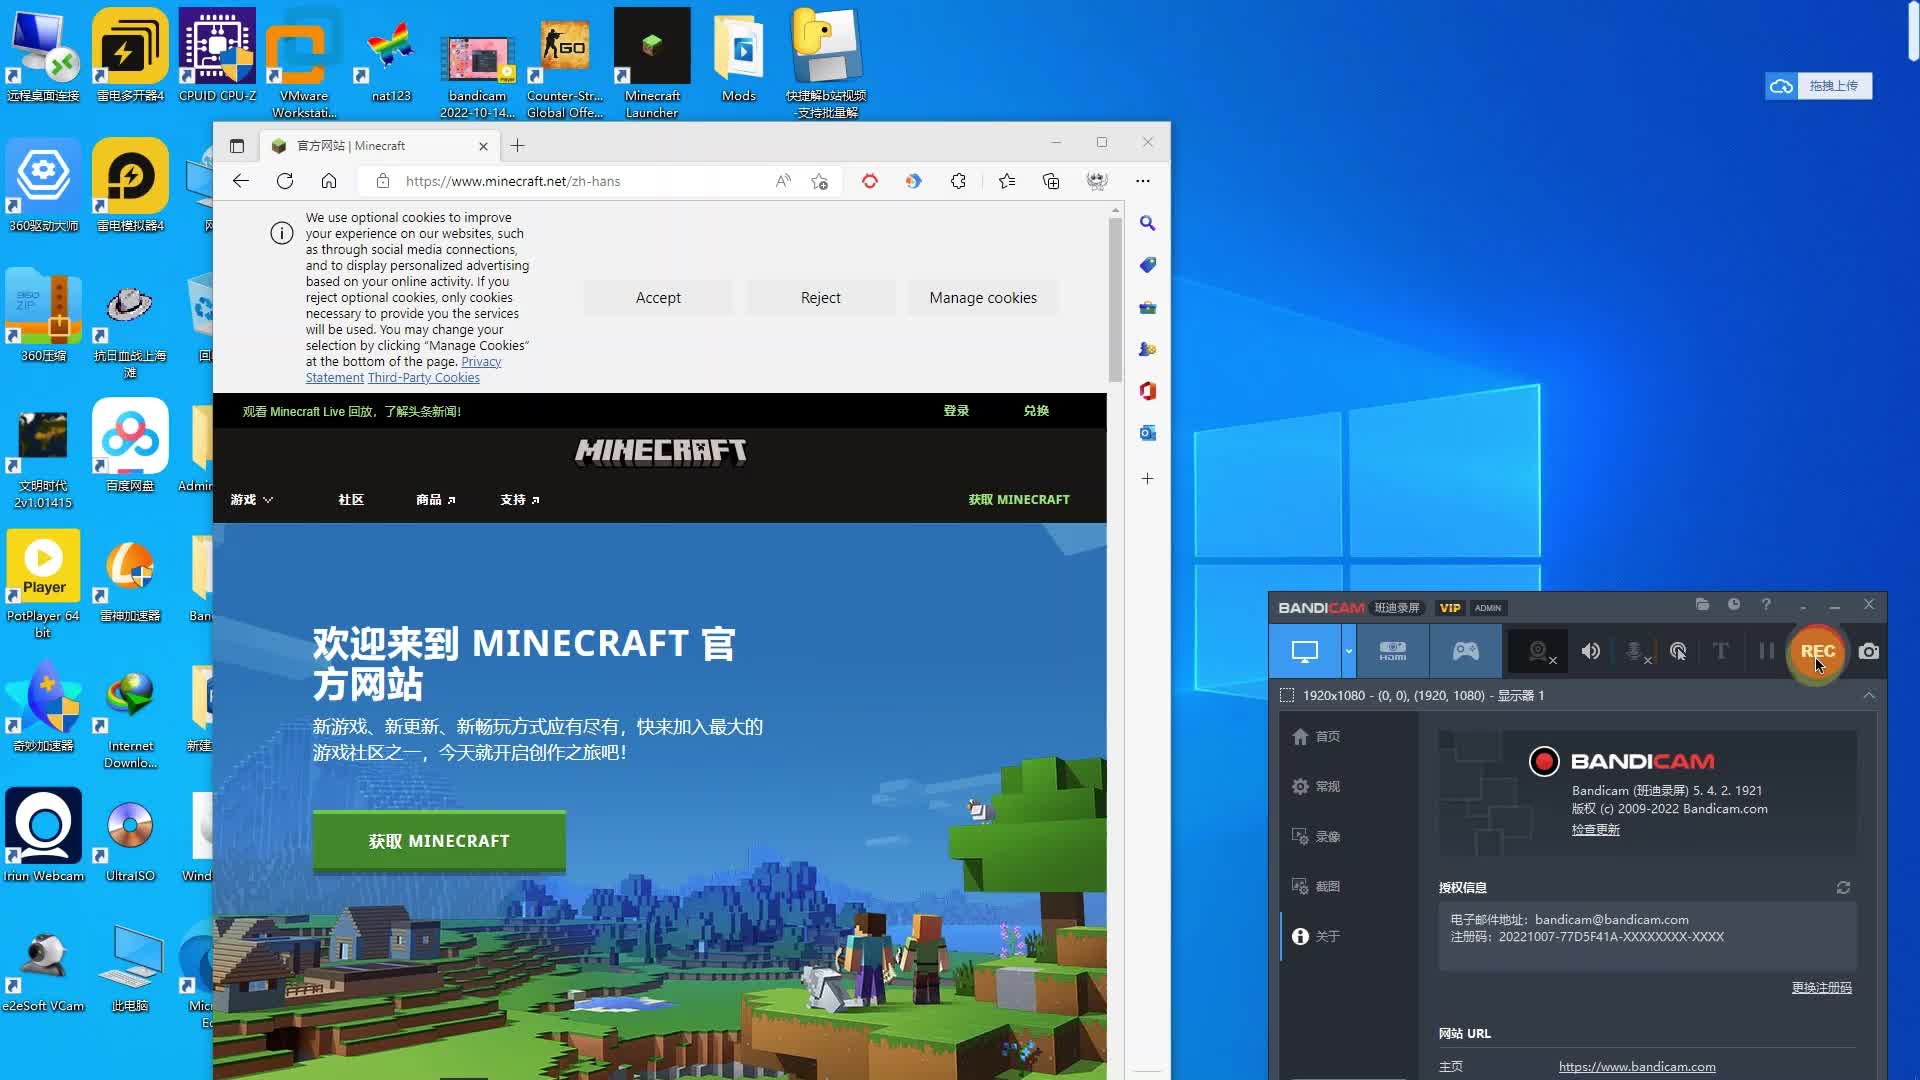Collapse the Bandicam panel with the chevron
This screenshot has height=1080, width=1920.
pyautogui.click(x=1868, y=696)
